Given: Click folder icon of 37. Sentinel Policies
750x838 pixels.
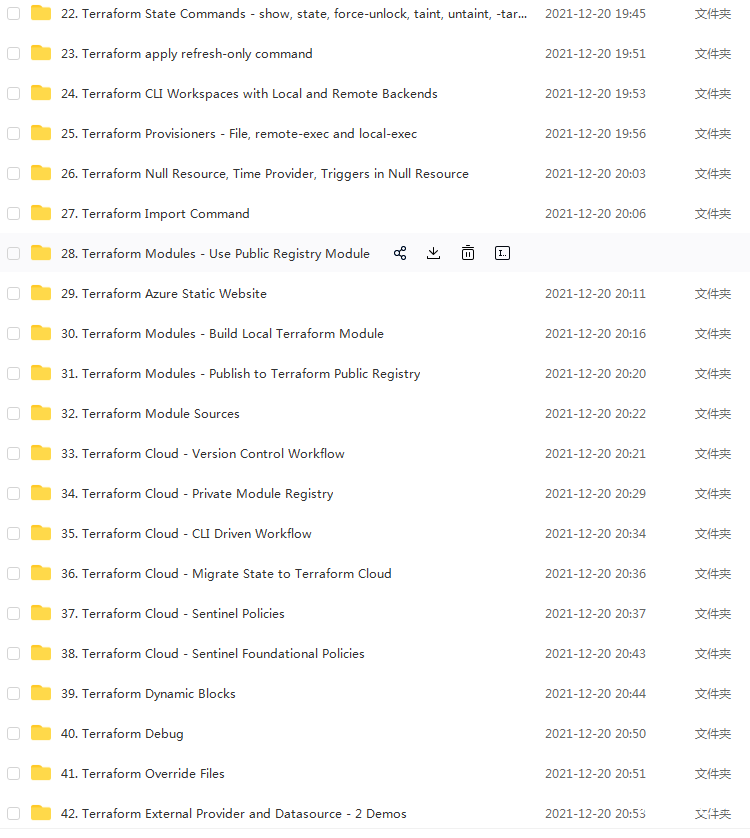Looking at the screenshot, I should (x=41, y=613).
